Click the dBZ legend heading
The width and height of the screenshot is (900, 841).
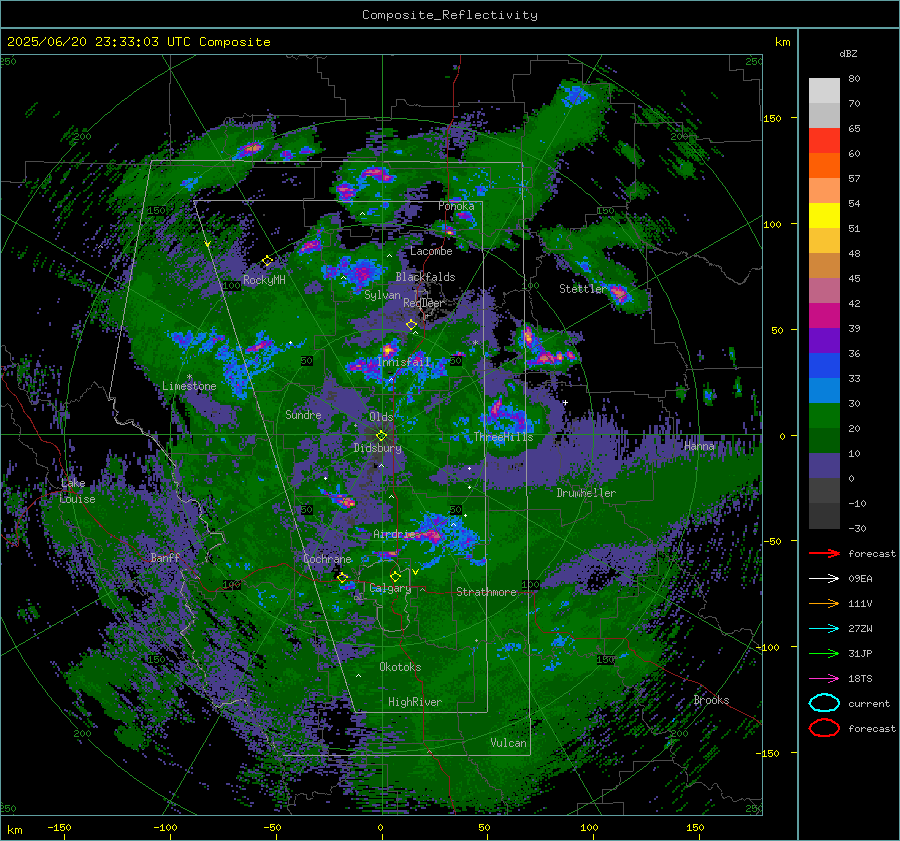[x=848, y=54]
